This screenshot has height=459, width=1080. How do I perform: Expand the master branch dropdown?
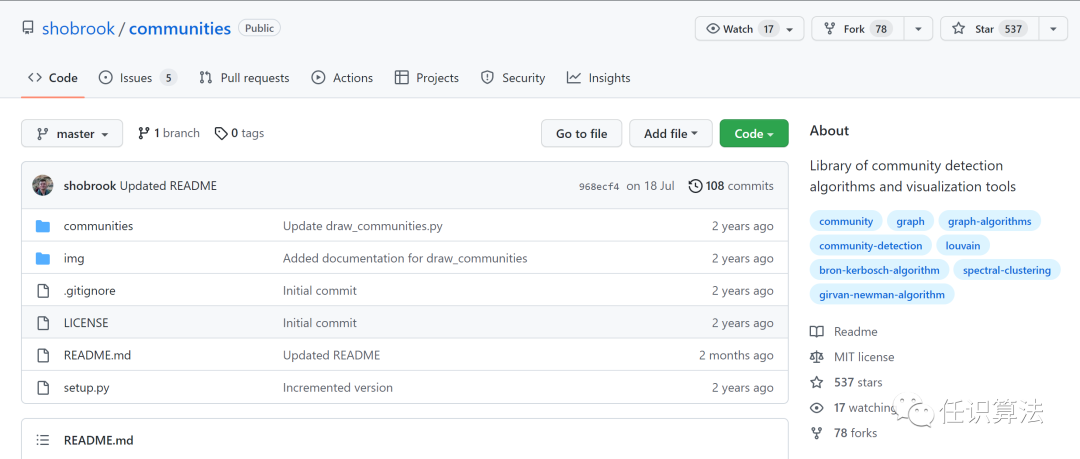[72, 134]
